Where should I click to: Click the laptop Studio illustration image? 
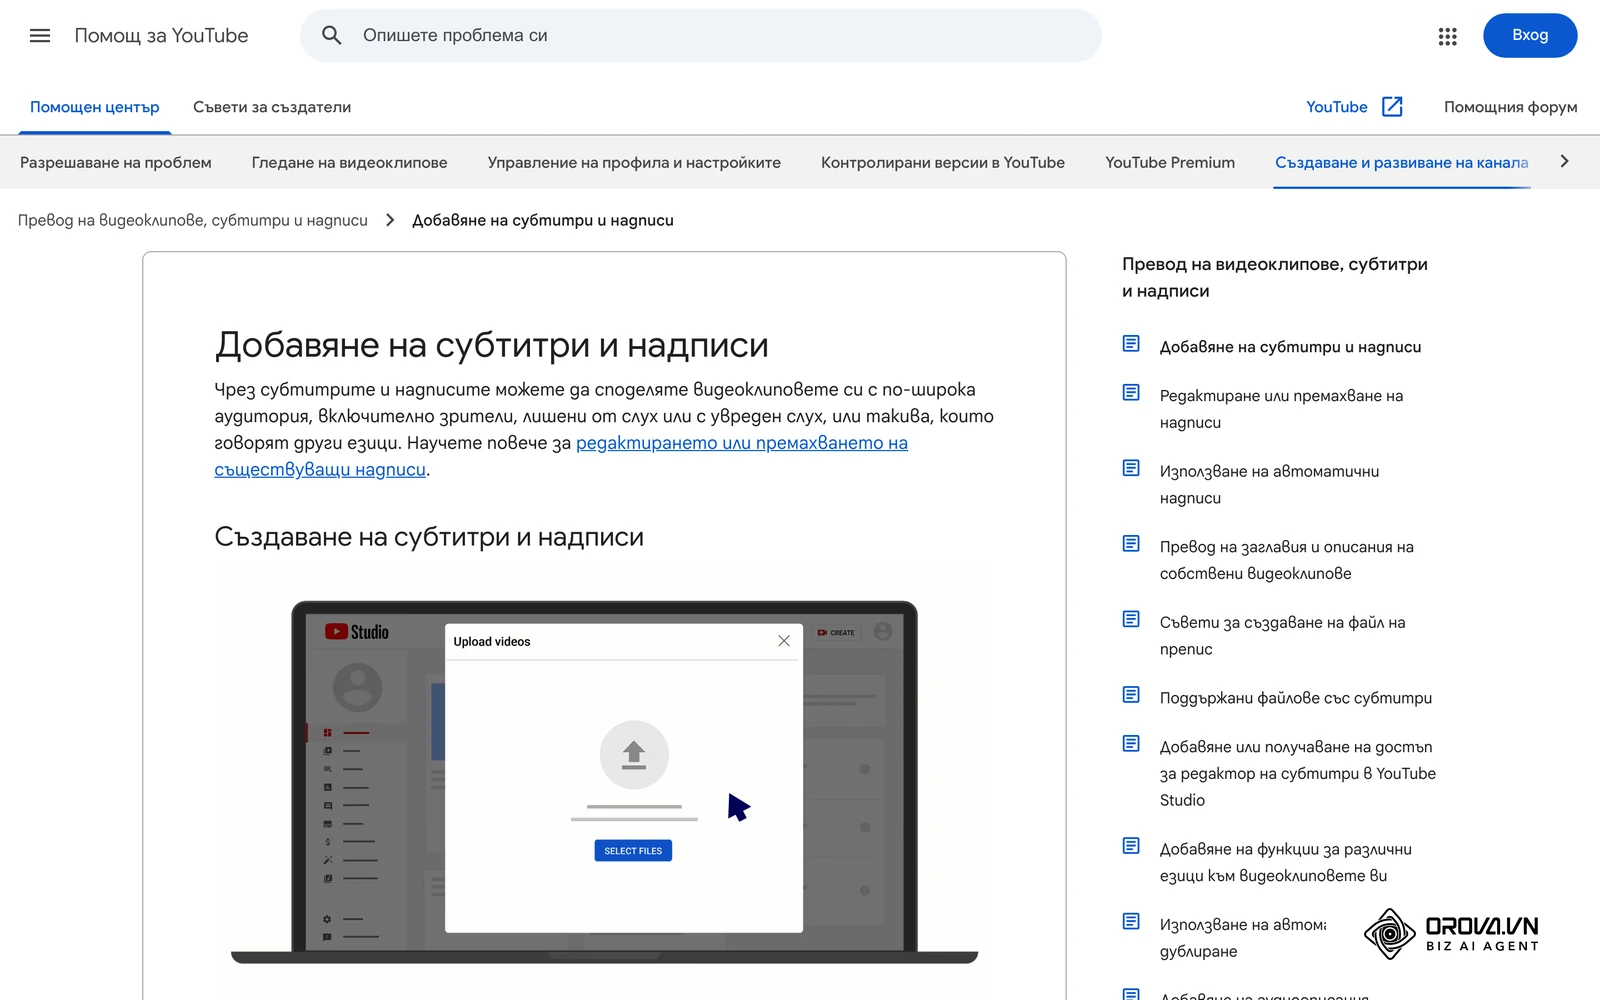click(604, 782)
